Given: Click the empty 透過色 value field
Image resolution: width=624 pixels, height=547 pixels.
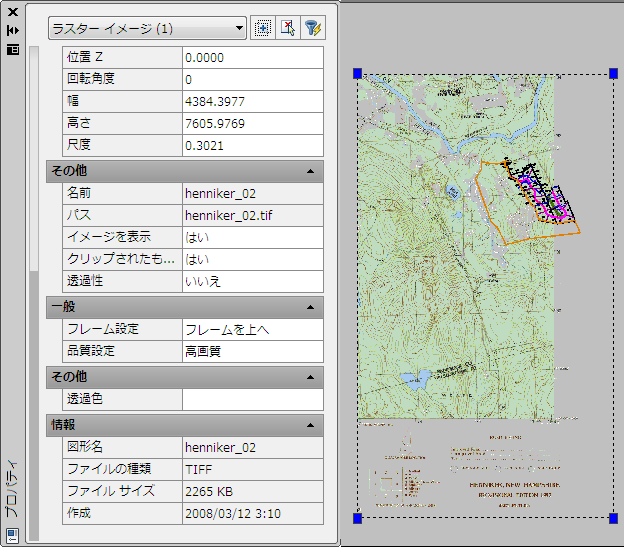Looking at the screenshot, I should 253,399.
